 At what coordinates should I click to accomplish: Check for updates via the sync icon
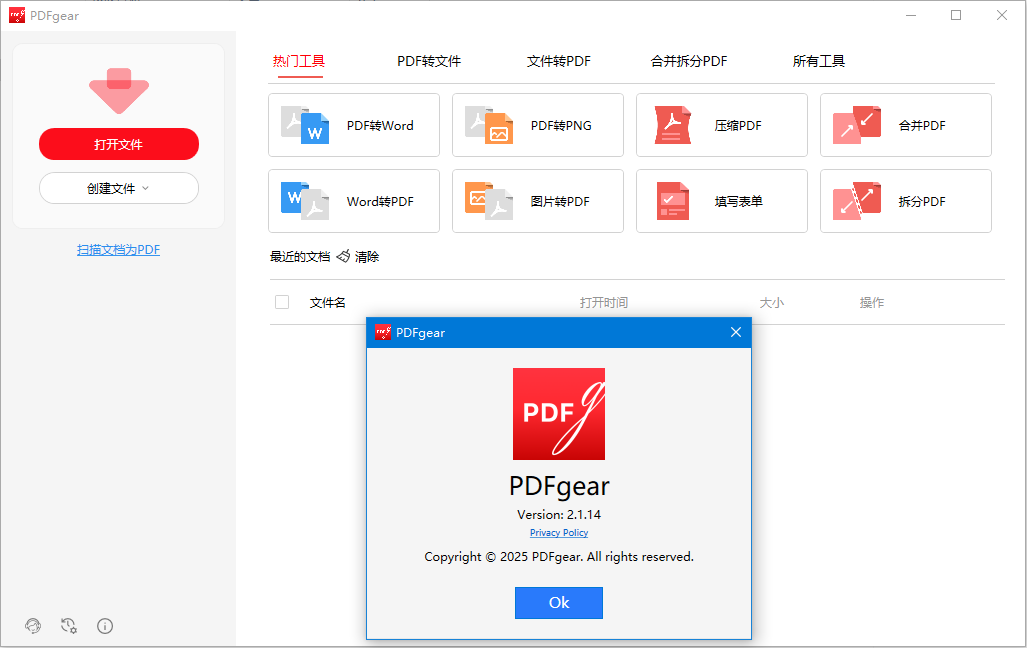click(69, 626)
